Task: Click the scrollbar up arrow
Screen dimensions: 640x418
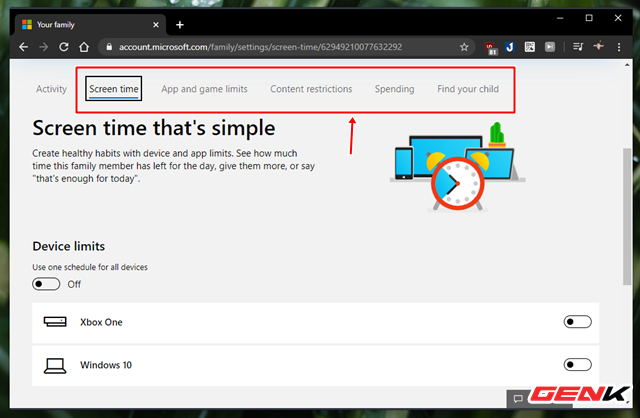Action: coord(627,65)
